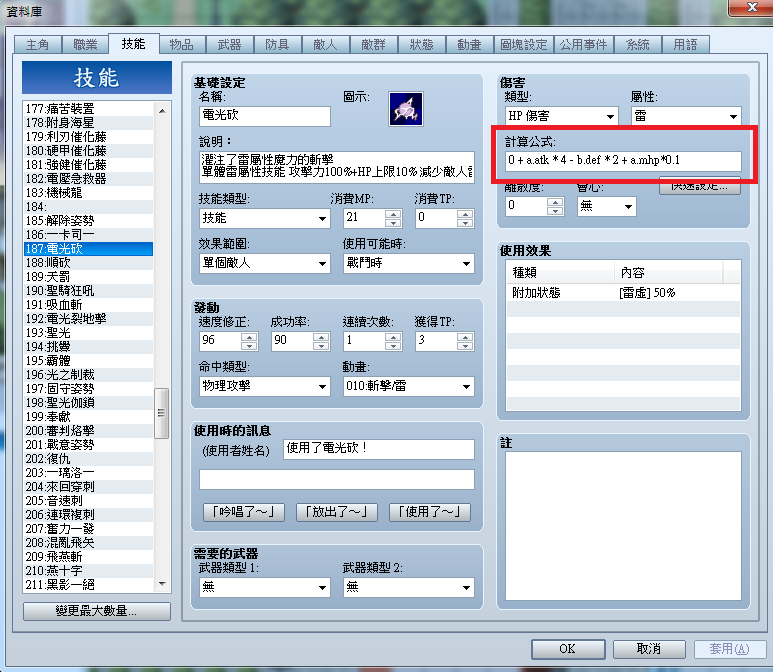Increase 連續次數 with up arrow
This screenshot has height=672, width=773.
pyautogui.click(x=393, y=337)
